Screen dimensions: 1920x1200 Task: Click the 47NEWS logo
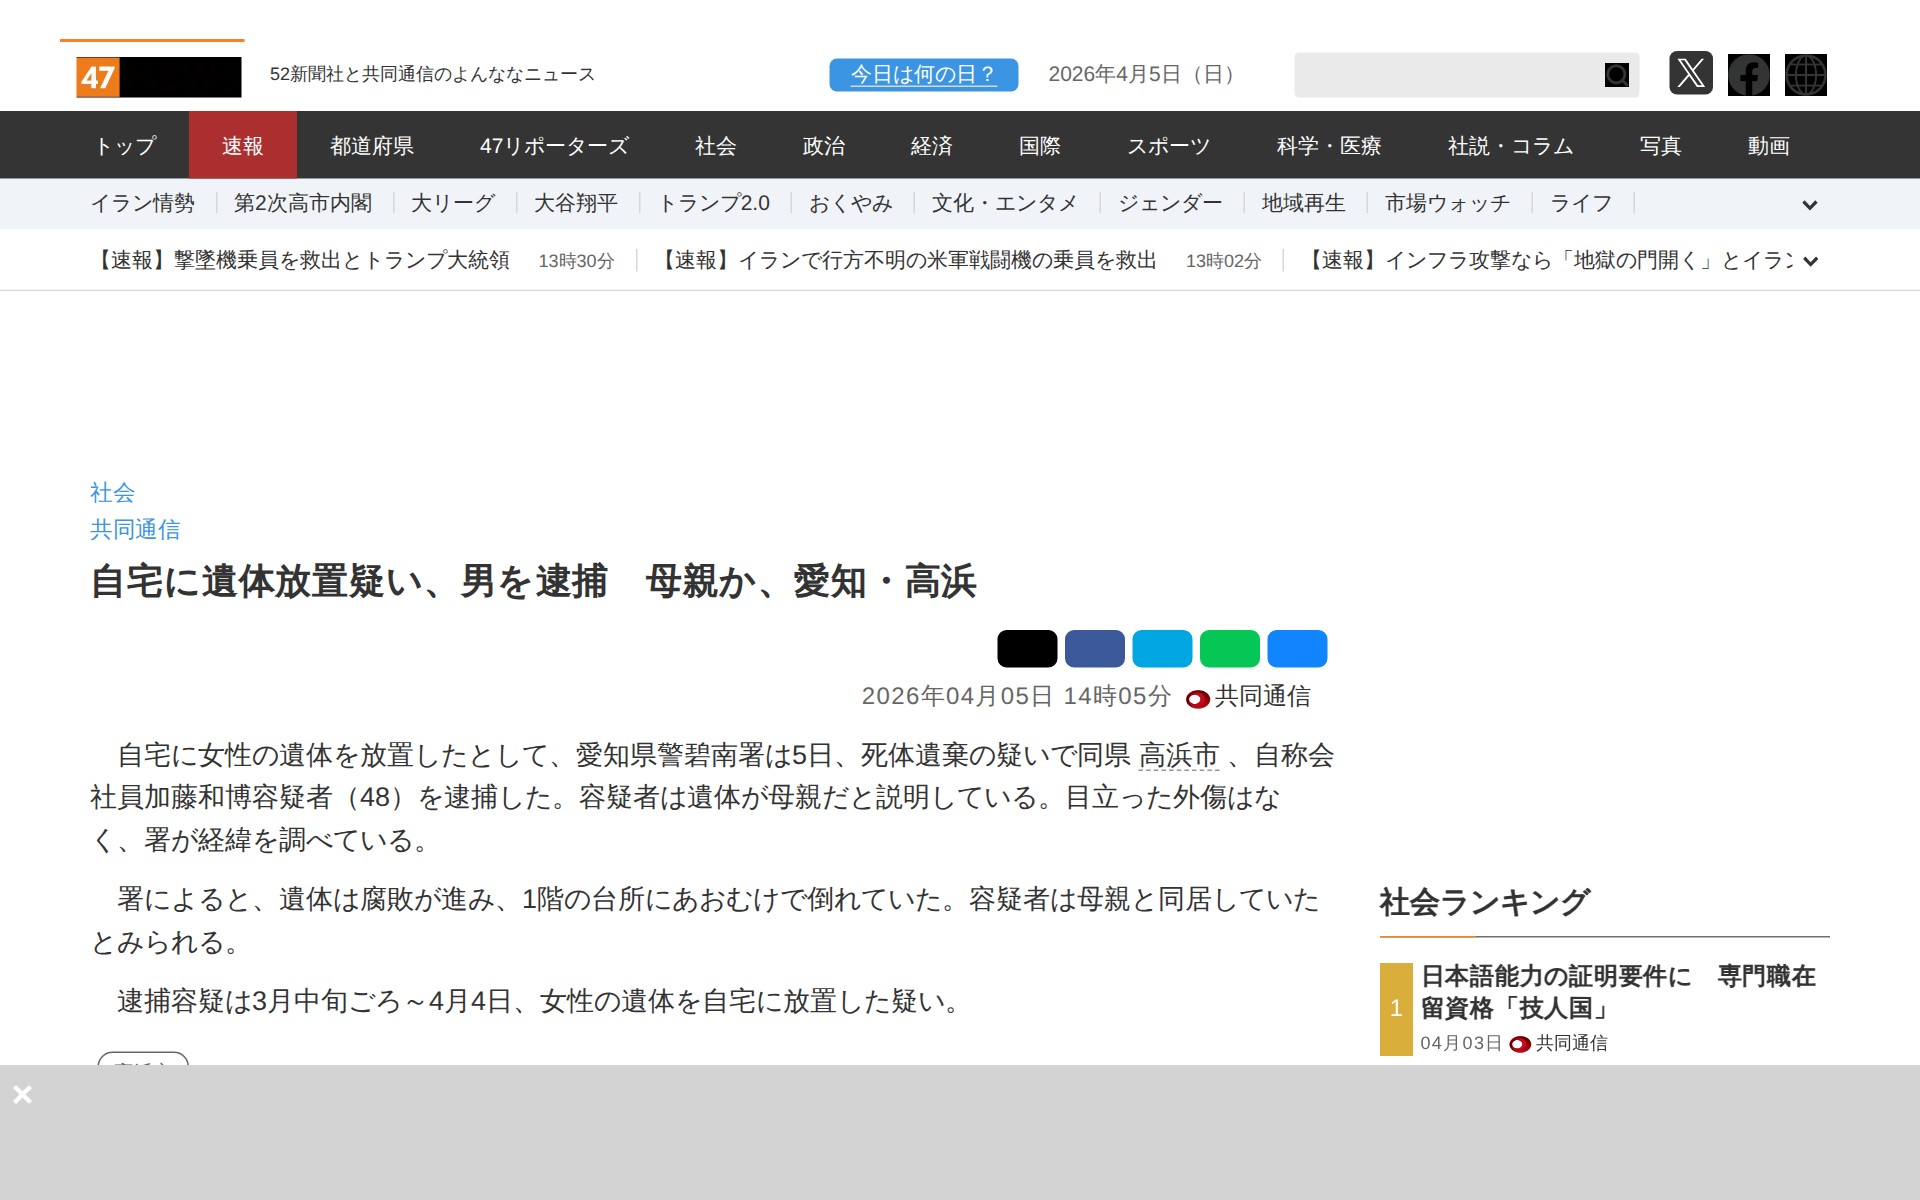(152, 75)
